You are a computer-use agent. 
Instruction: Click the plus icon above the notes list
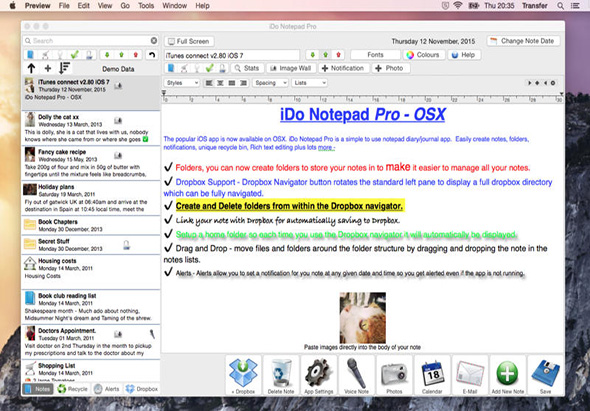48,68
